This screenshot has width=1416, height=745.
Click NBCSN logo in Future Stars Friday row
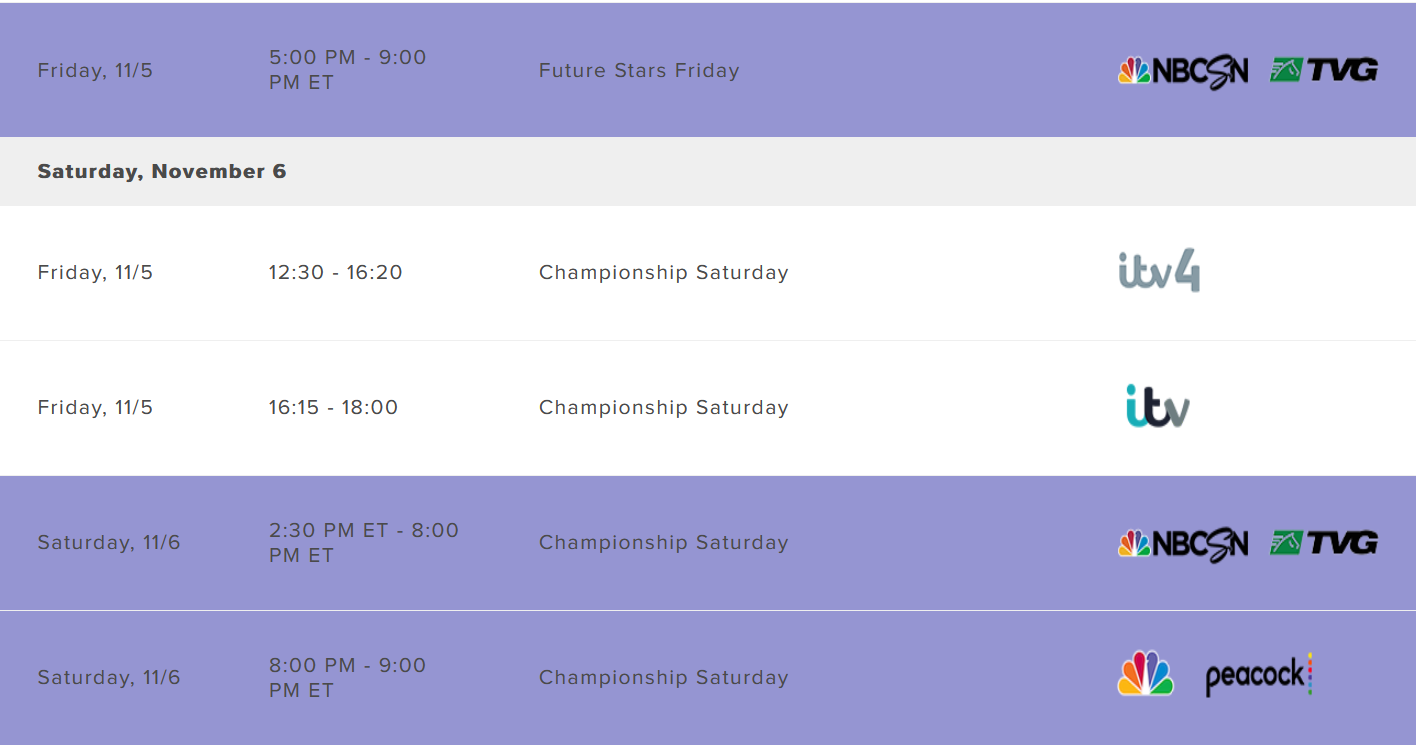[x=1183, y=71]
